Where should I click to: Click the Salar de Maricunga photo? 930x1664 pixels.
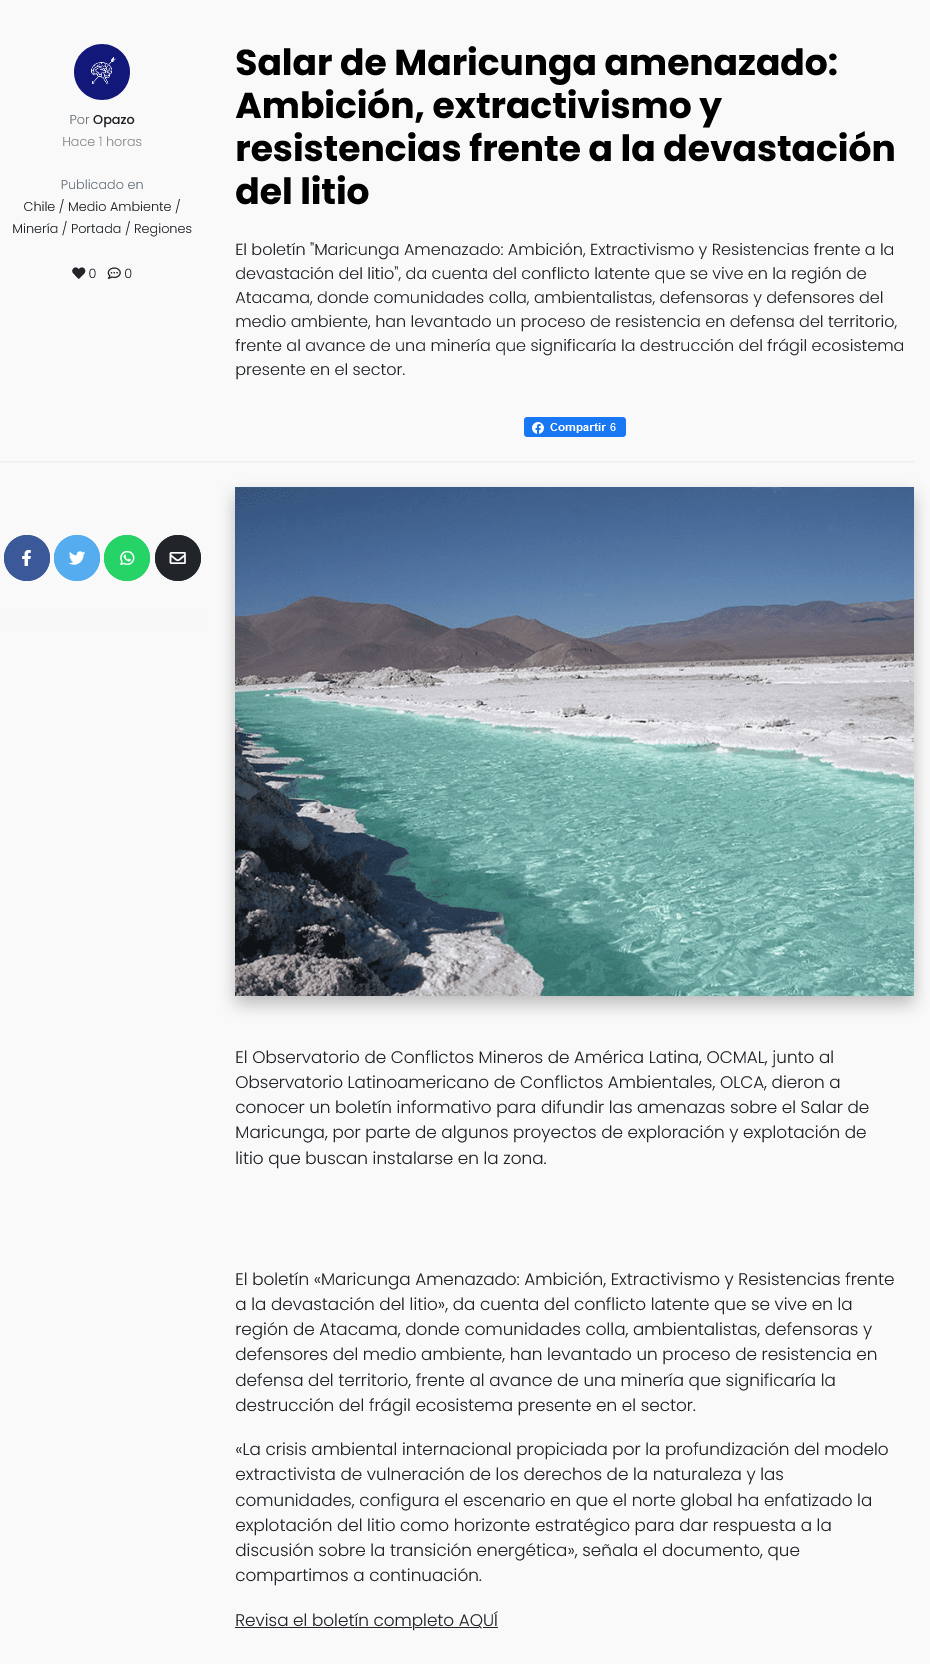click(574, 741)
